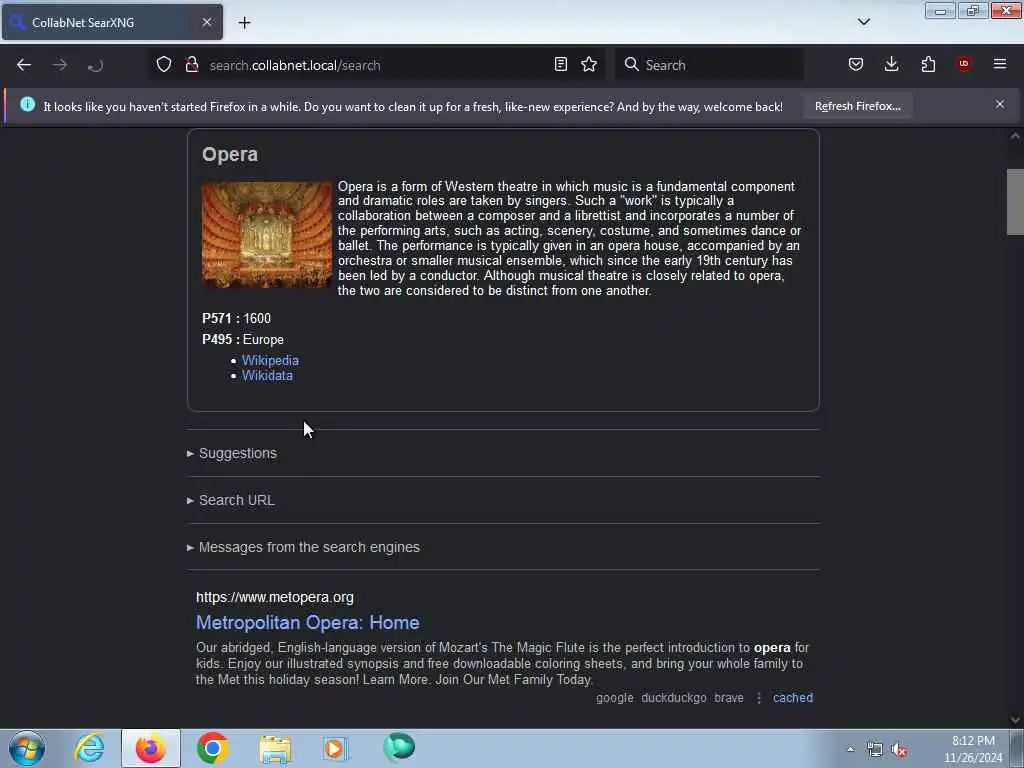Open the Pocket save icon

tap(856, 65)
